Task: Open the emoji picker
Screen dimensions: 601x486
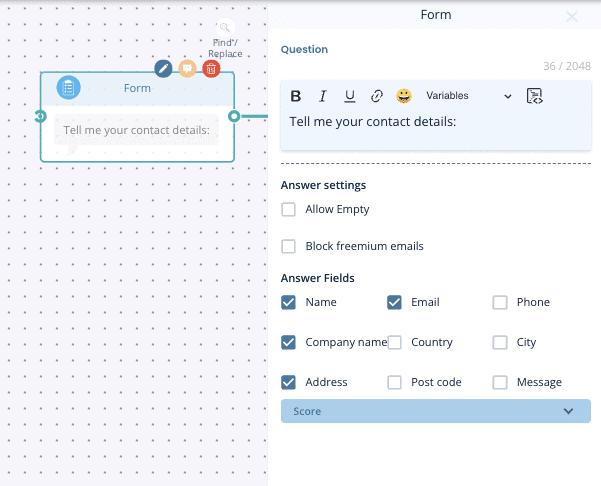Action: (404, 96)
